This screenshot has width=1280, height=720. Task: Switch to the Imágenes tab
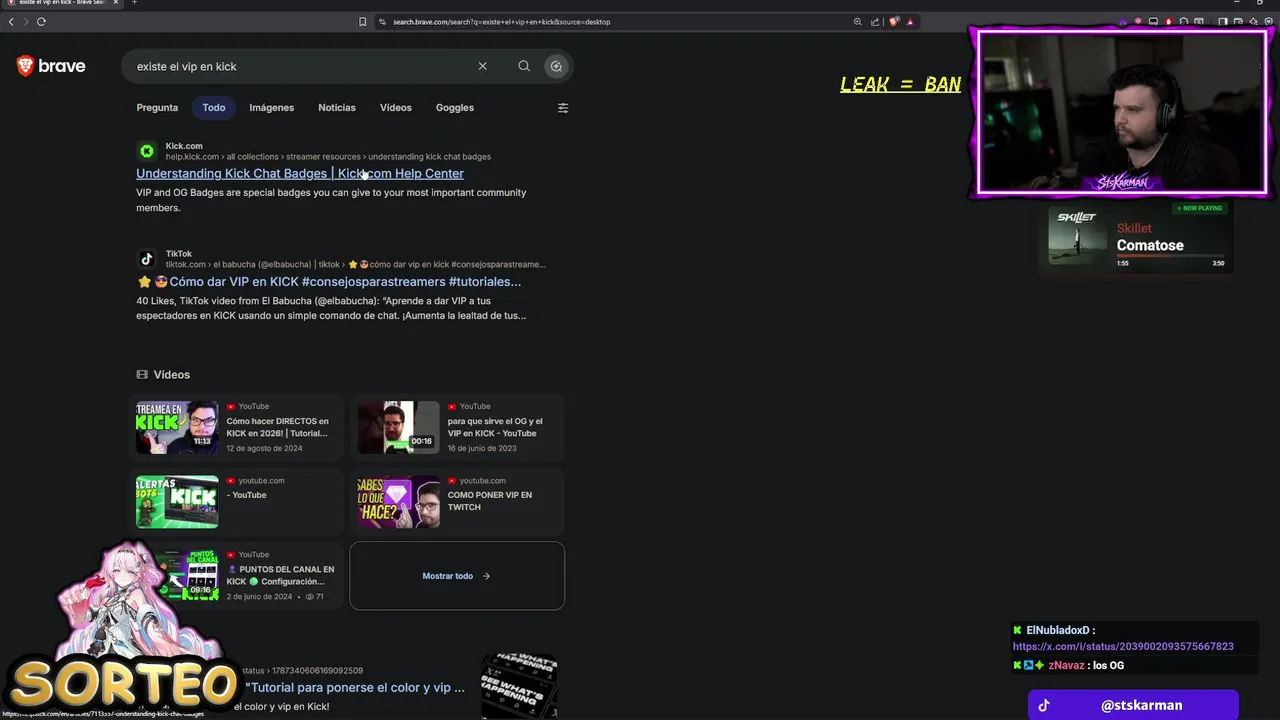pos(272,107)
